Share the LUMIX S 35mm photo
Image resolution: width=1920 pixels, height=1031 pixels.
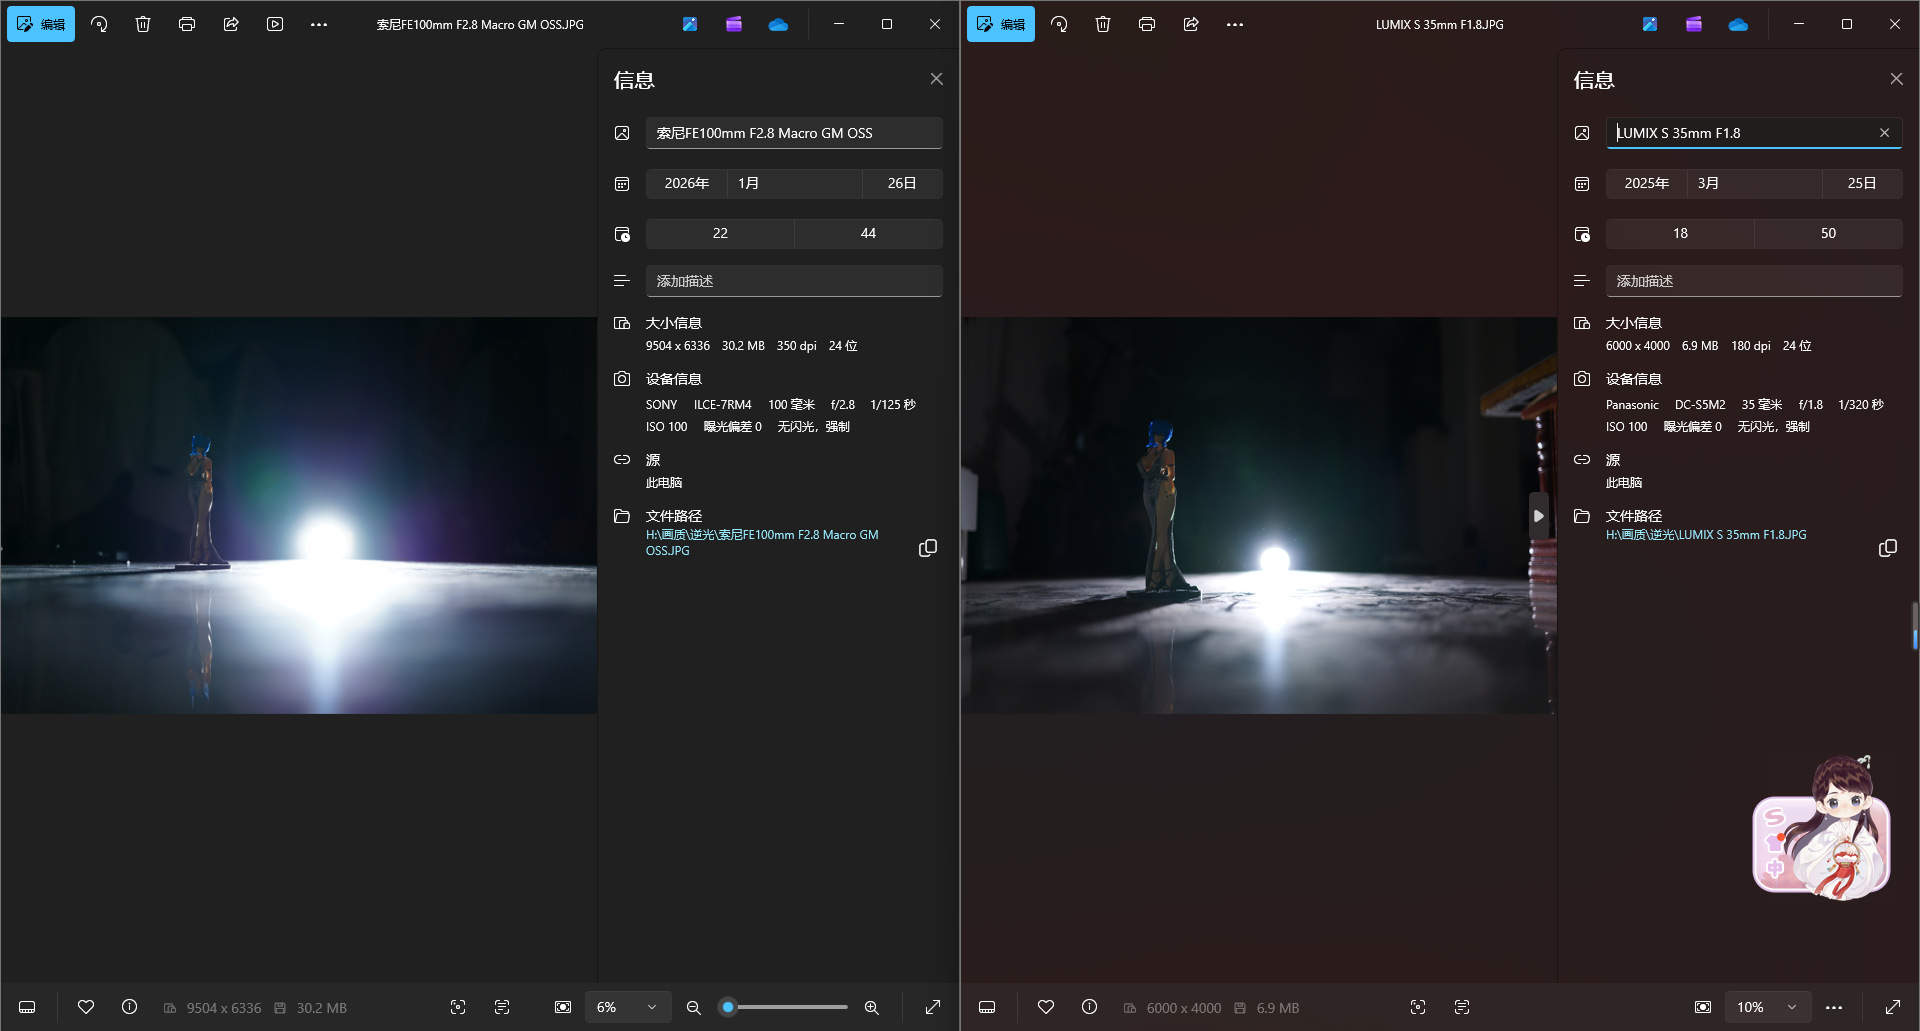point(1191,24)
